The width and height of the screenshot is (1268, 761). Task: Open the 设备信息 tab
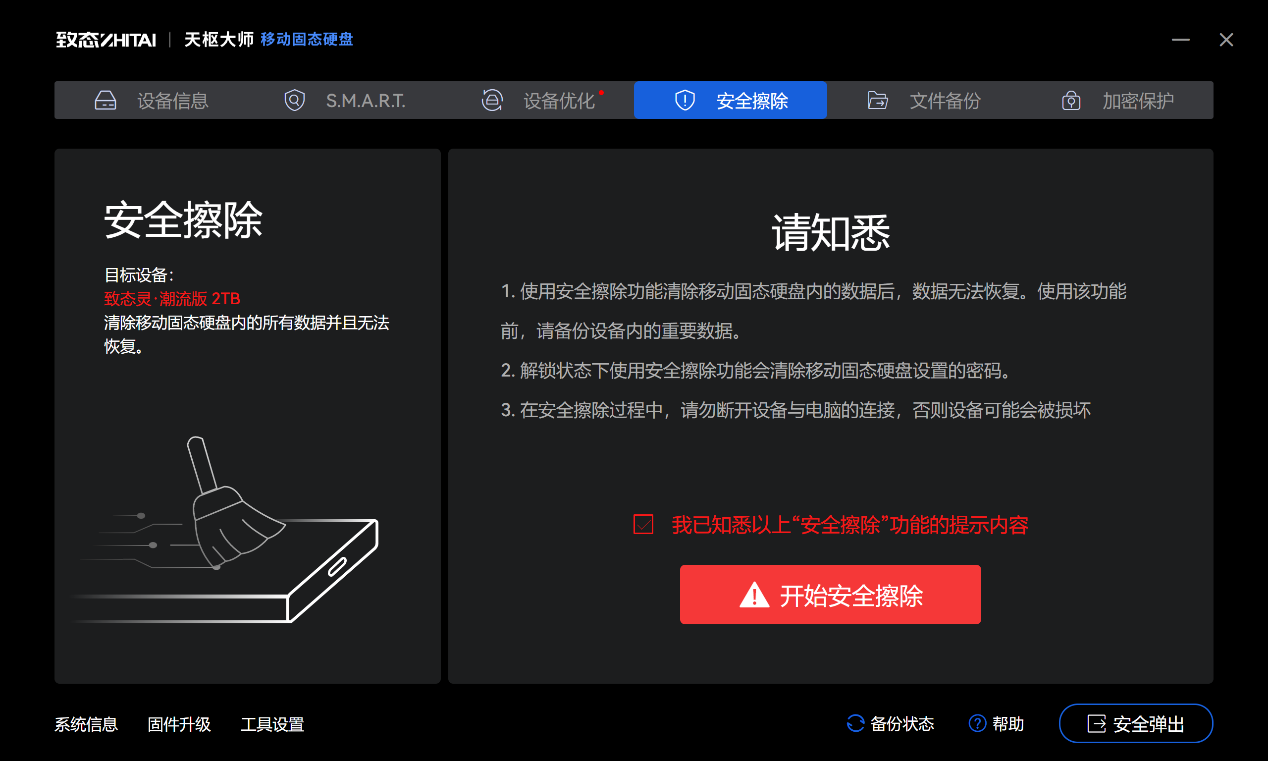(151, 100)
